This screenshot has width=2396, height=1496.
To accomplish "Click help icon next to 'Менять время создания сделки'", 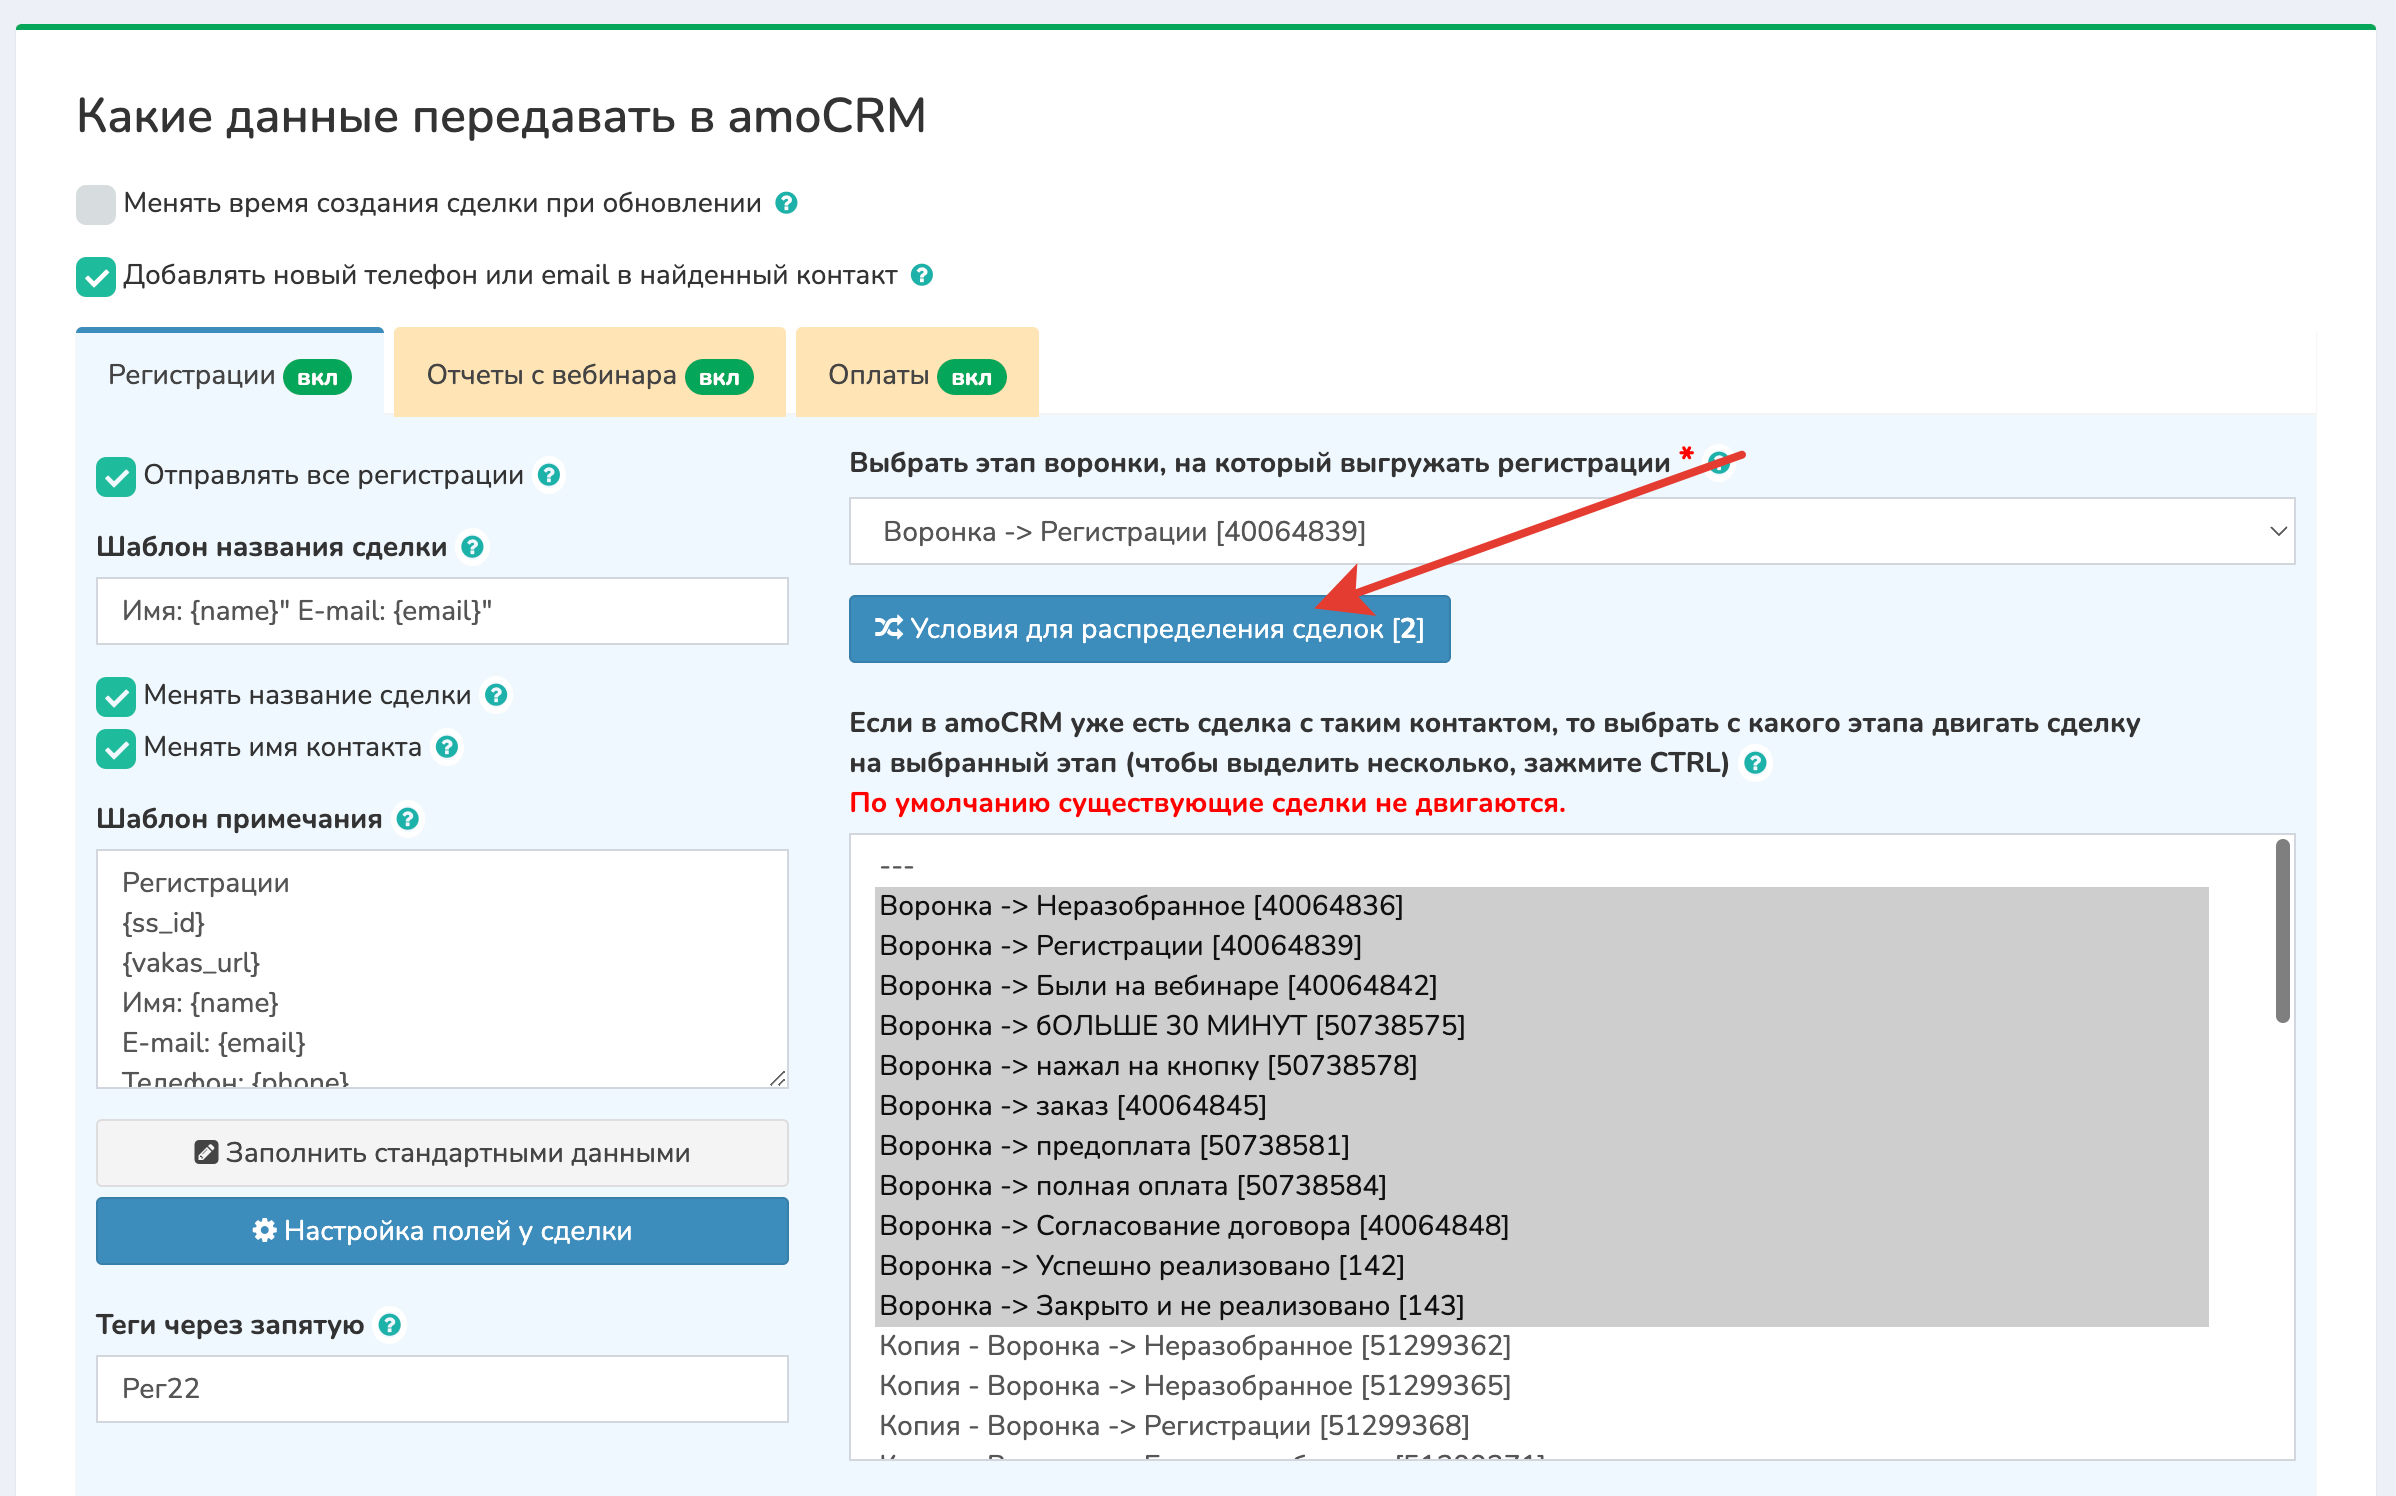I will [787, 203].
